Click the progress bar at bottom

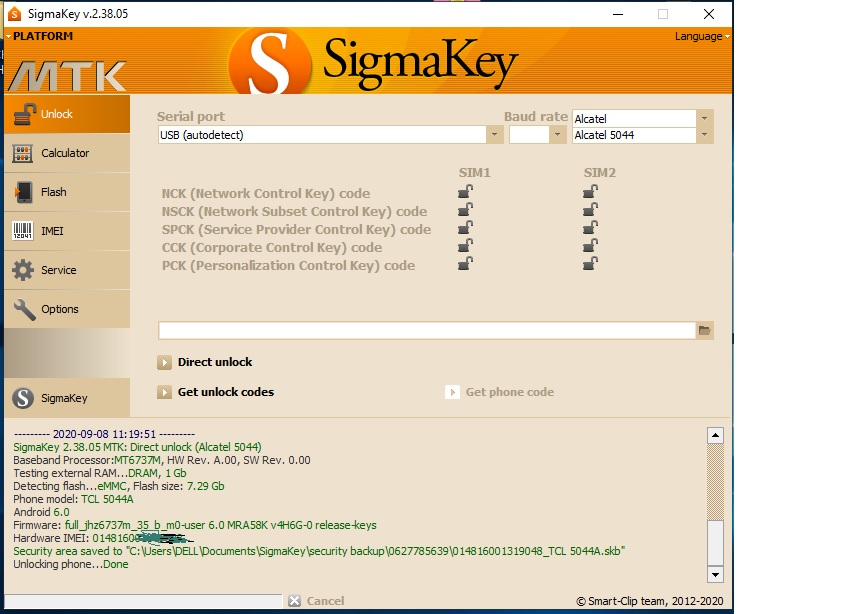point(143,601)
